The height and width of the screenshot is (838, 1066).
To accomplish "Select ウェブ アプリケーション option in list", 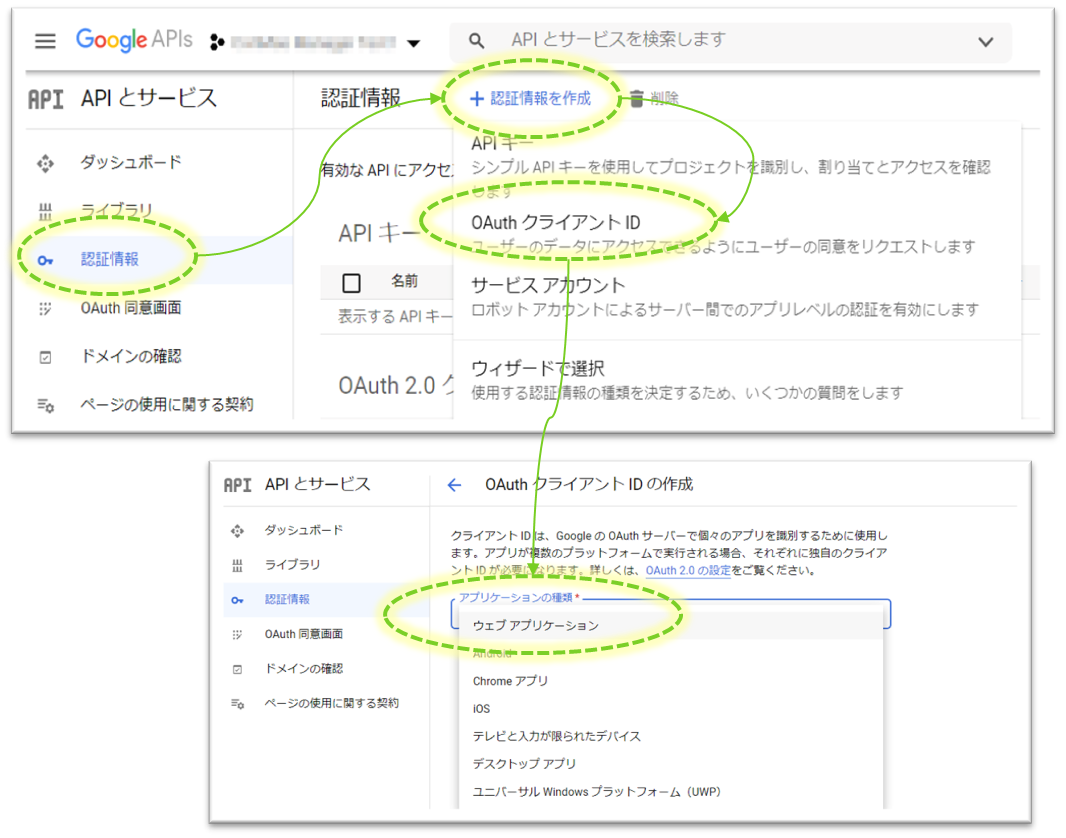I will click(x=536, y=626).
